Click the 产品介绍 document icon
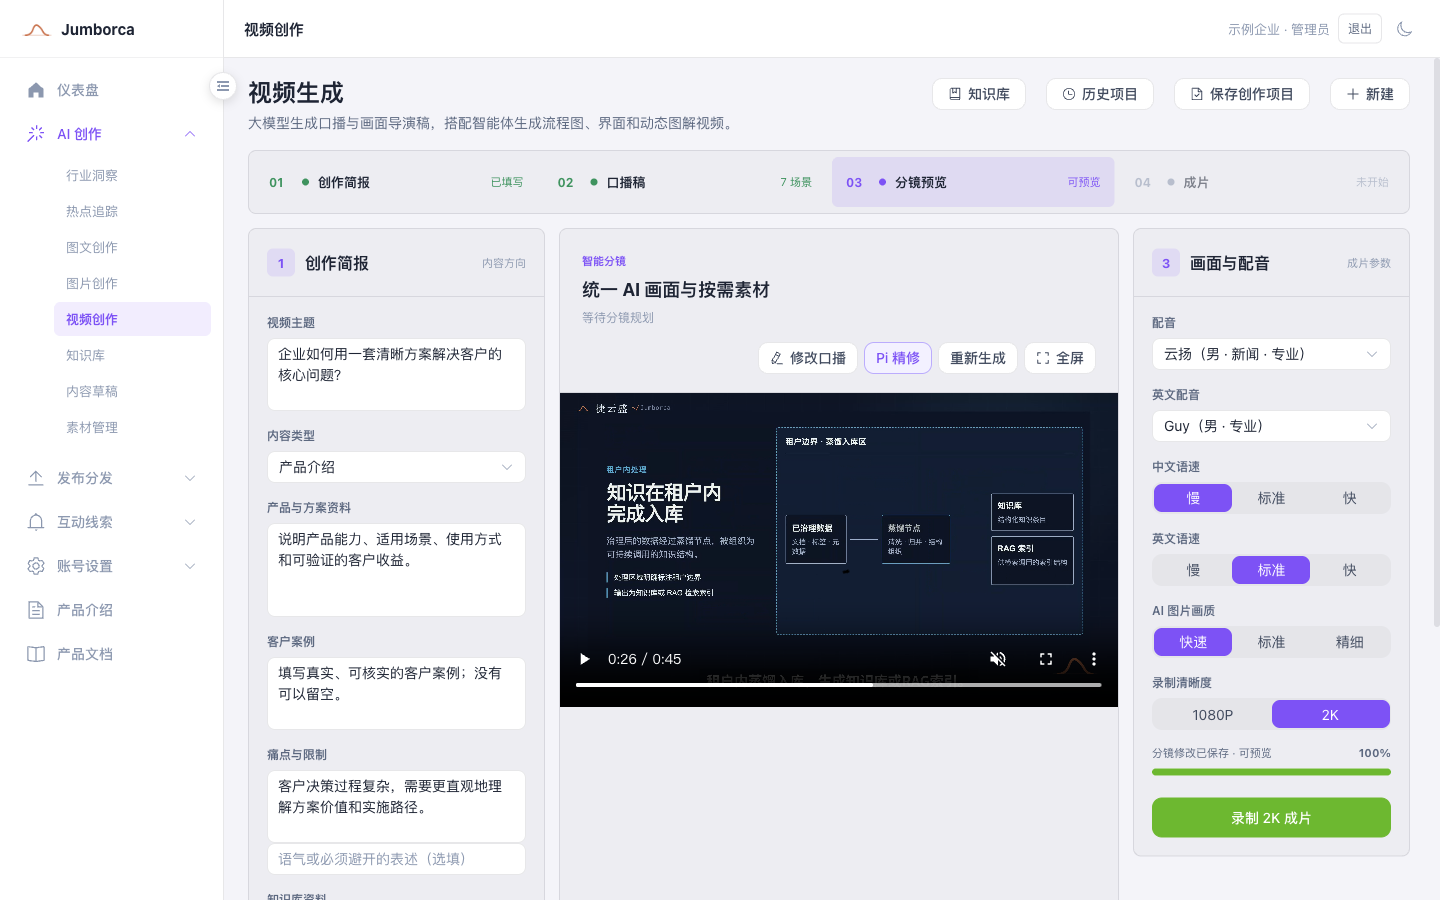The width and height of the screenshot is (1440, 900). (x=36, y=610)
